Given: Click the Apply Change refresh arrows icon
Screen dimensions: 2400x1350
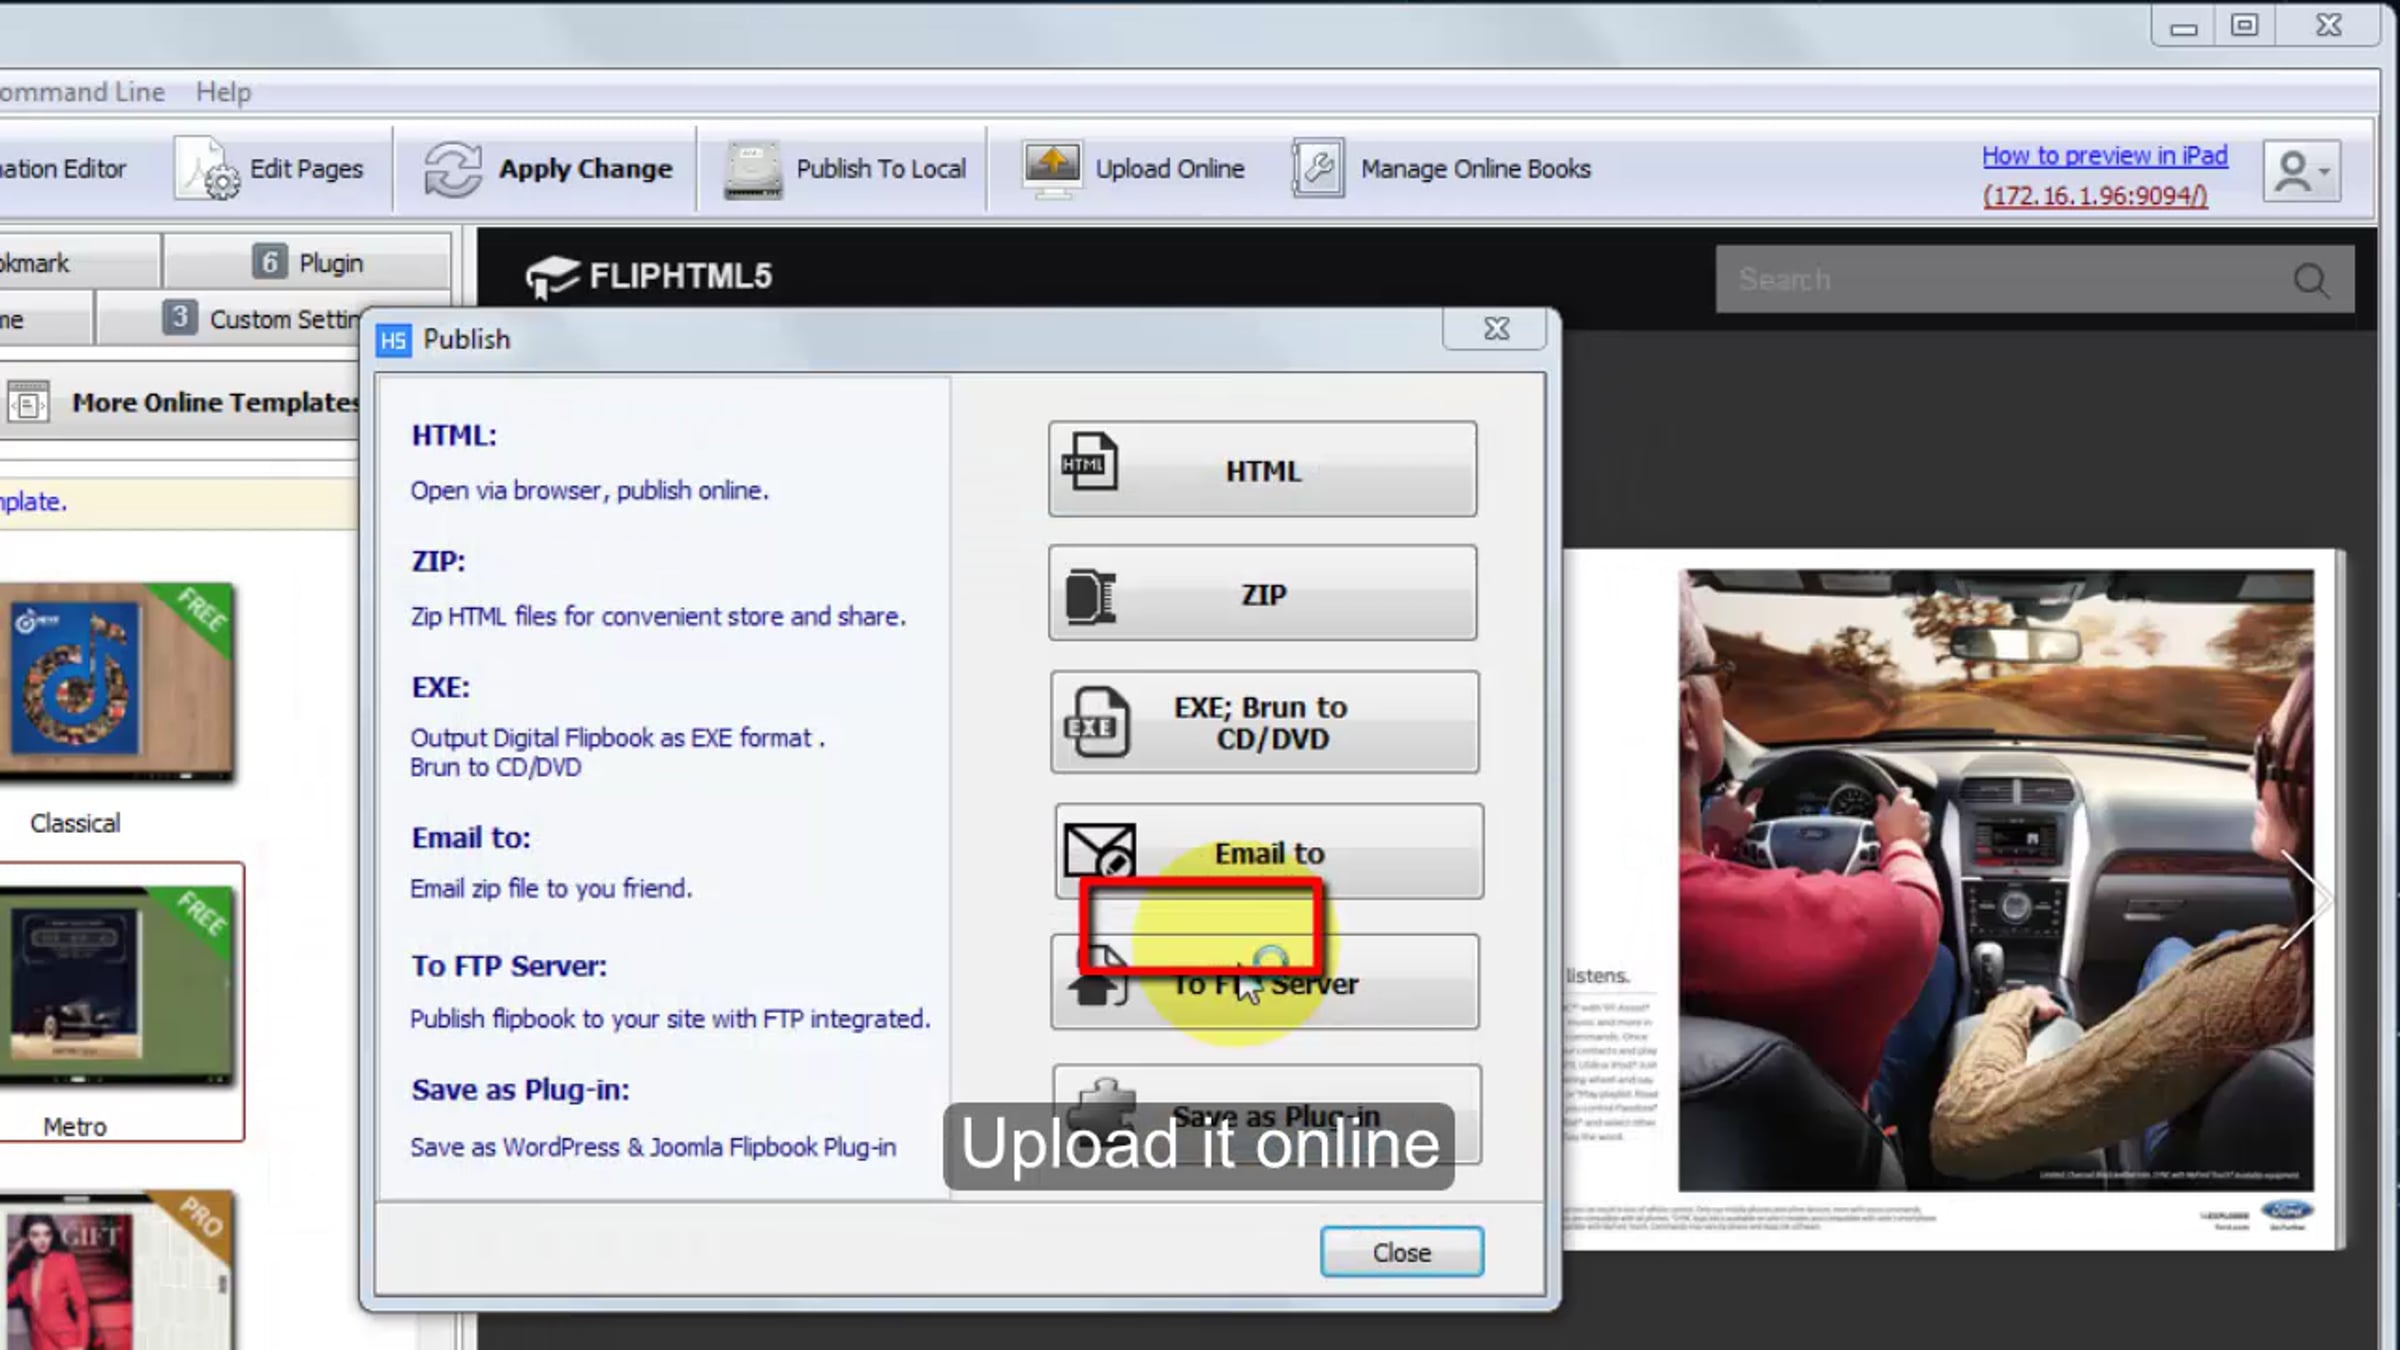Looking at the screenshot, I should [452, 169].
